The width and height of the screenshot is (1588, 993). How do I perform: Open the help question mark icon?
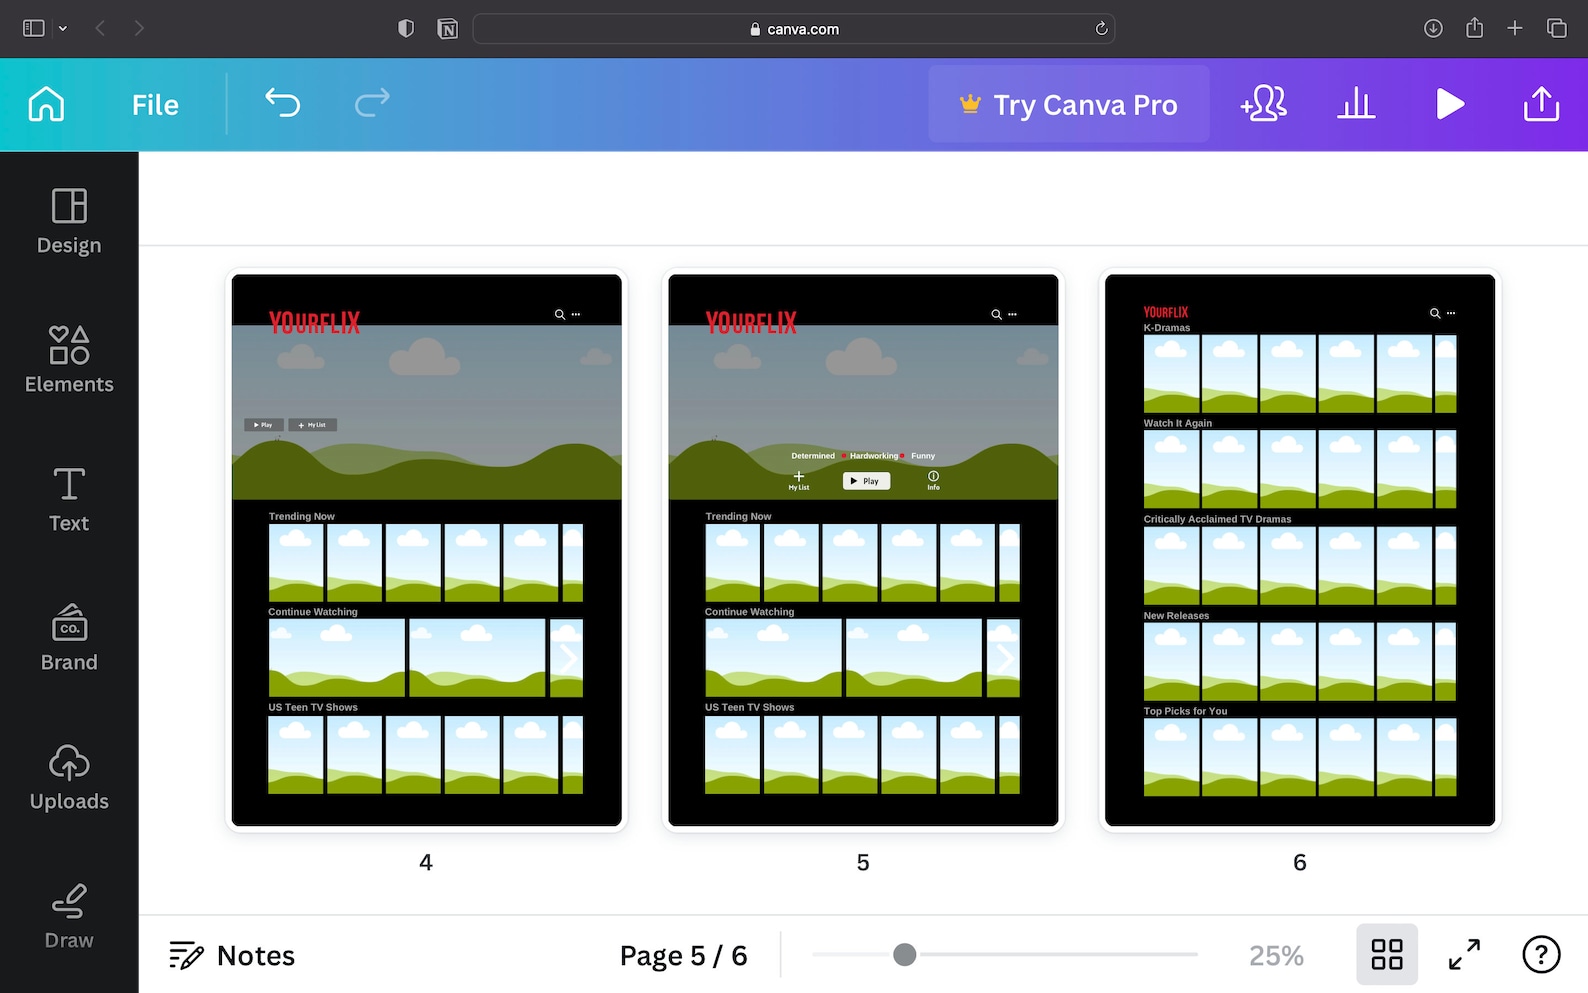tap(1541, 954)
